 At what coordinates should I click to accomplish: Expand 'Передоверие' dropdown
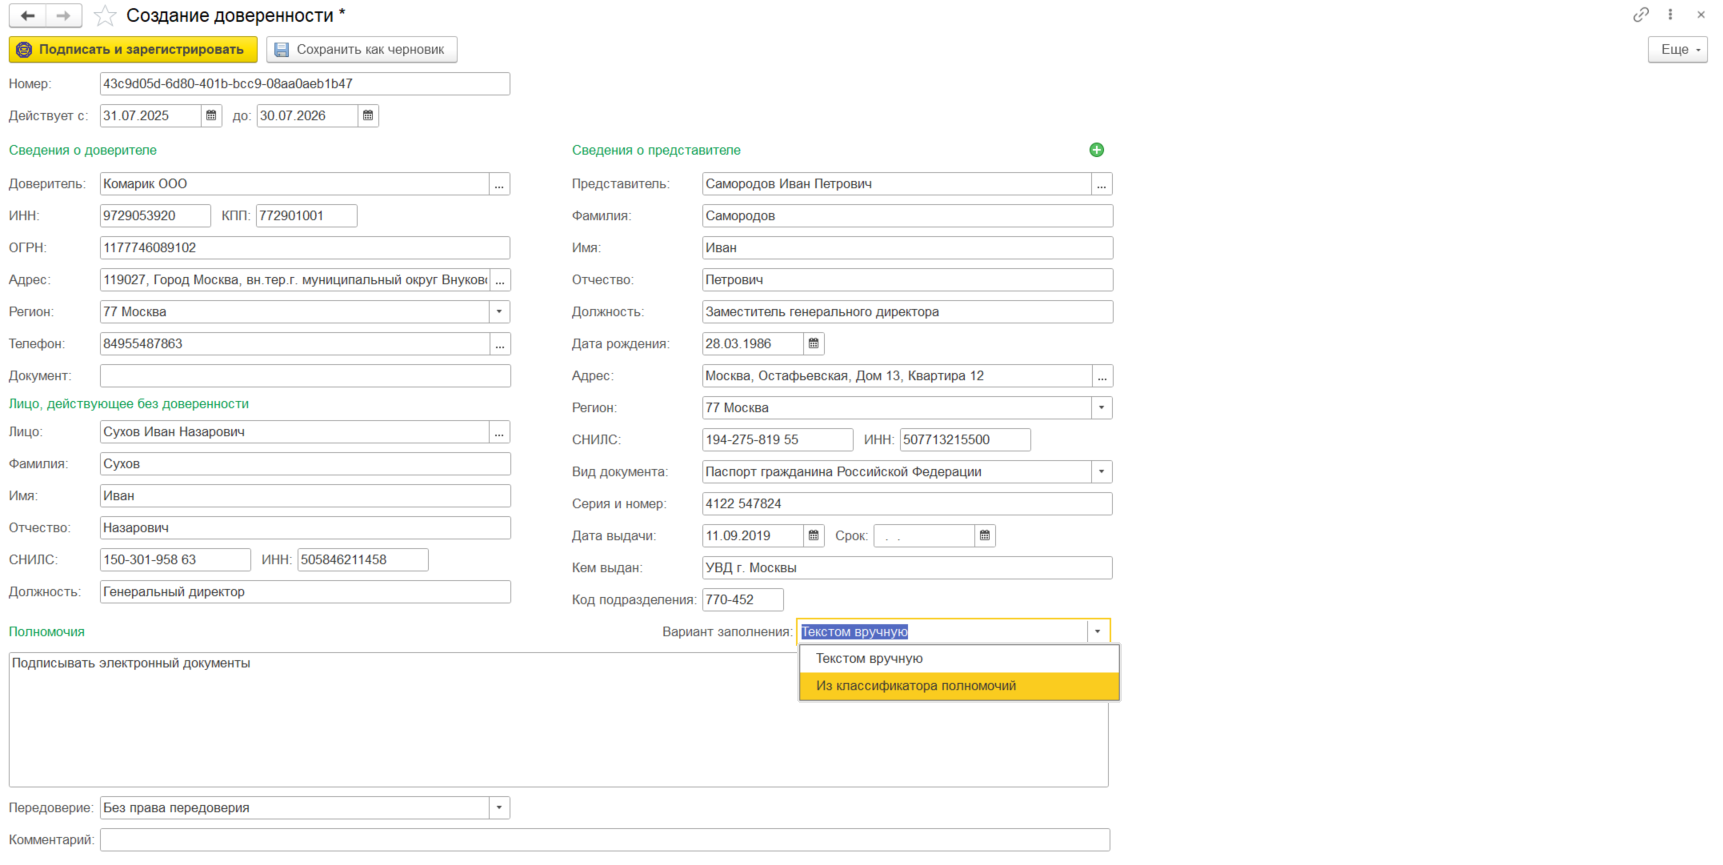pos(500,808)
